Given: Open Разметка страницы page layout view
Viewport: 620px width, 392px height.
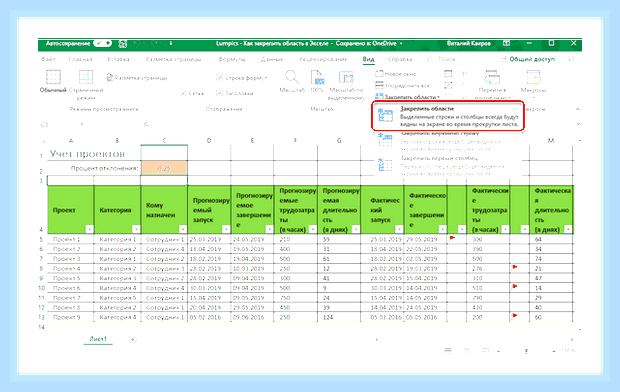Looking at the screenshot, I should (x=137, y=78).
